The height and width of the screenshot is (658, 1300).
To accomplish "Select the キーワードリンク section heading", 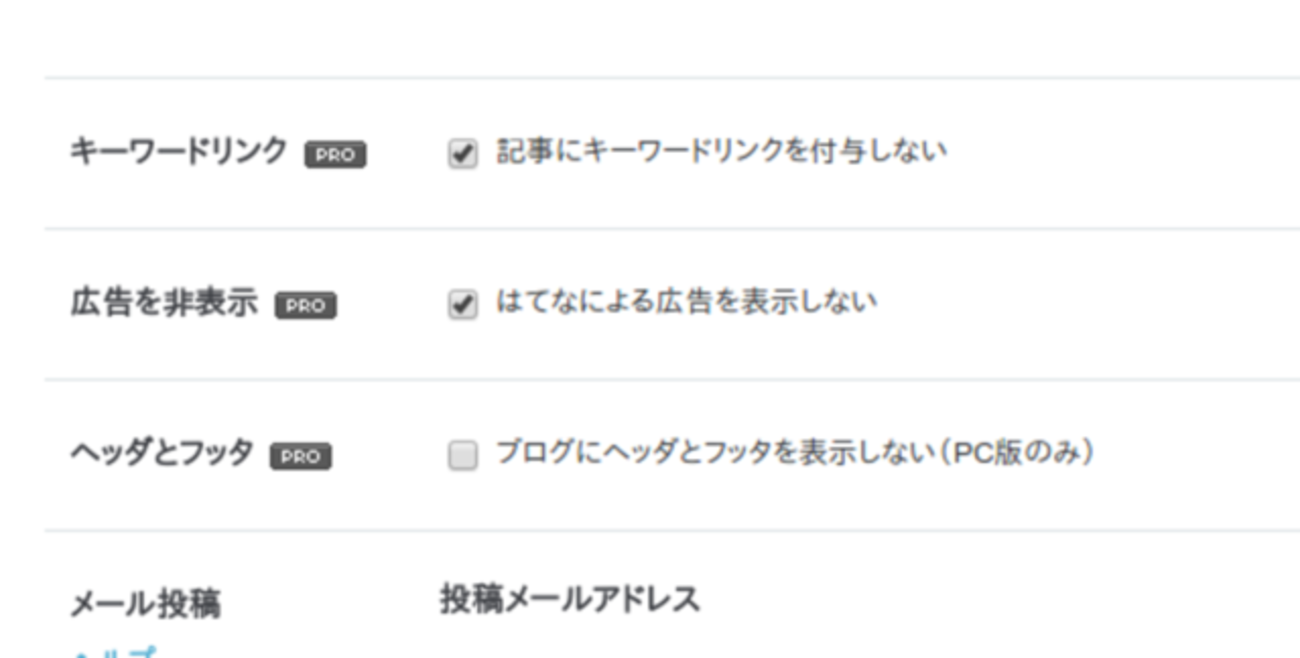I will click(x=178, y=152).
